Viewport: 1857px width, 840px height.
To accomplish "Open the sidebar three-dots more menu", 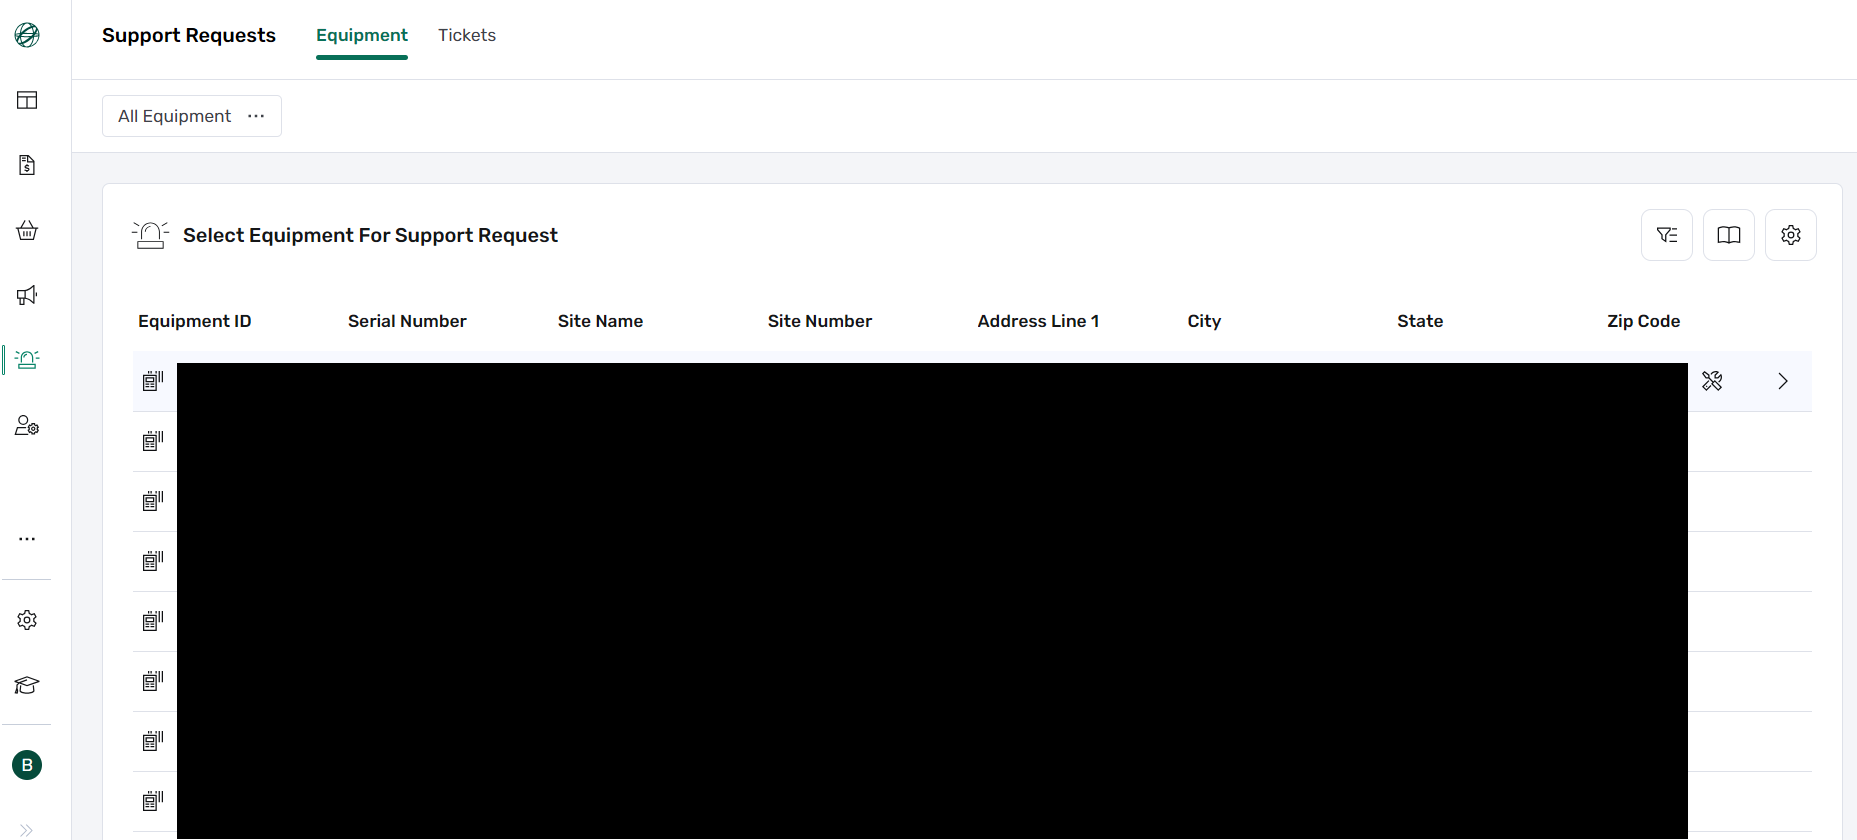I will click(x=27, y=539).
